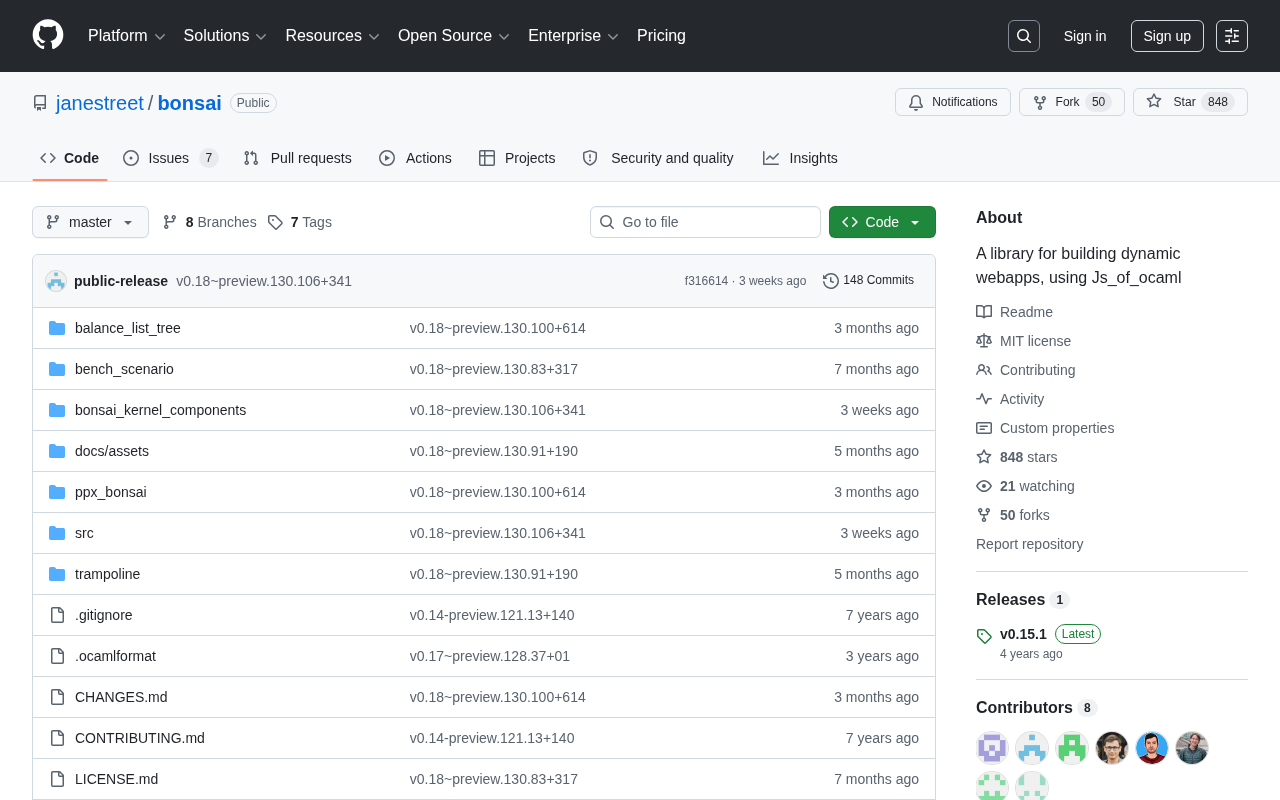
Task: Click the CONTRIBUTING.md file icon
Action: (57, 738)
